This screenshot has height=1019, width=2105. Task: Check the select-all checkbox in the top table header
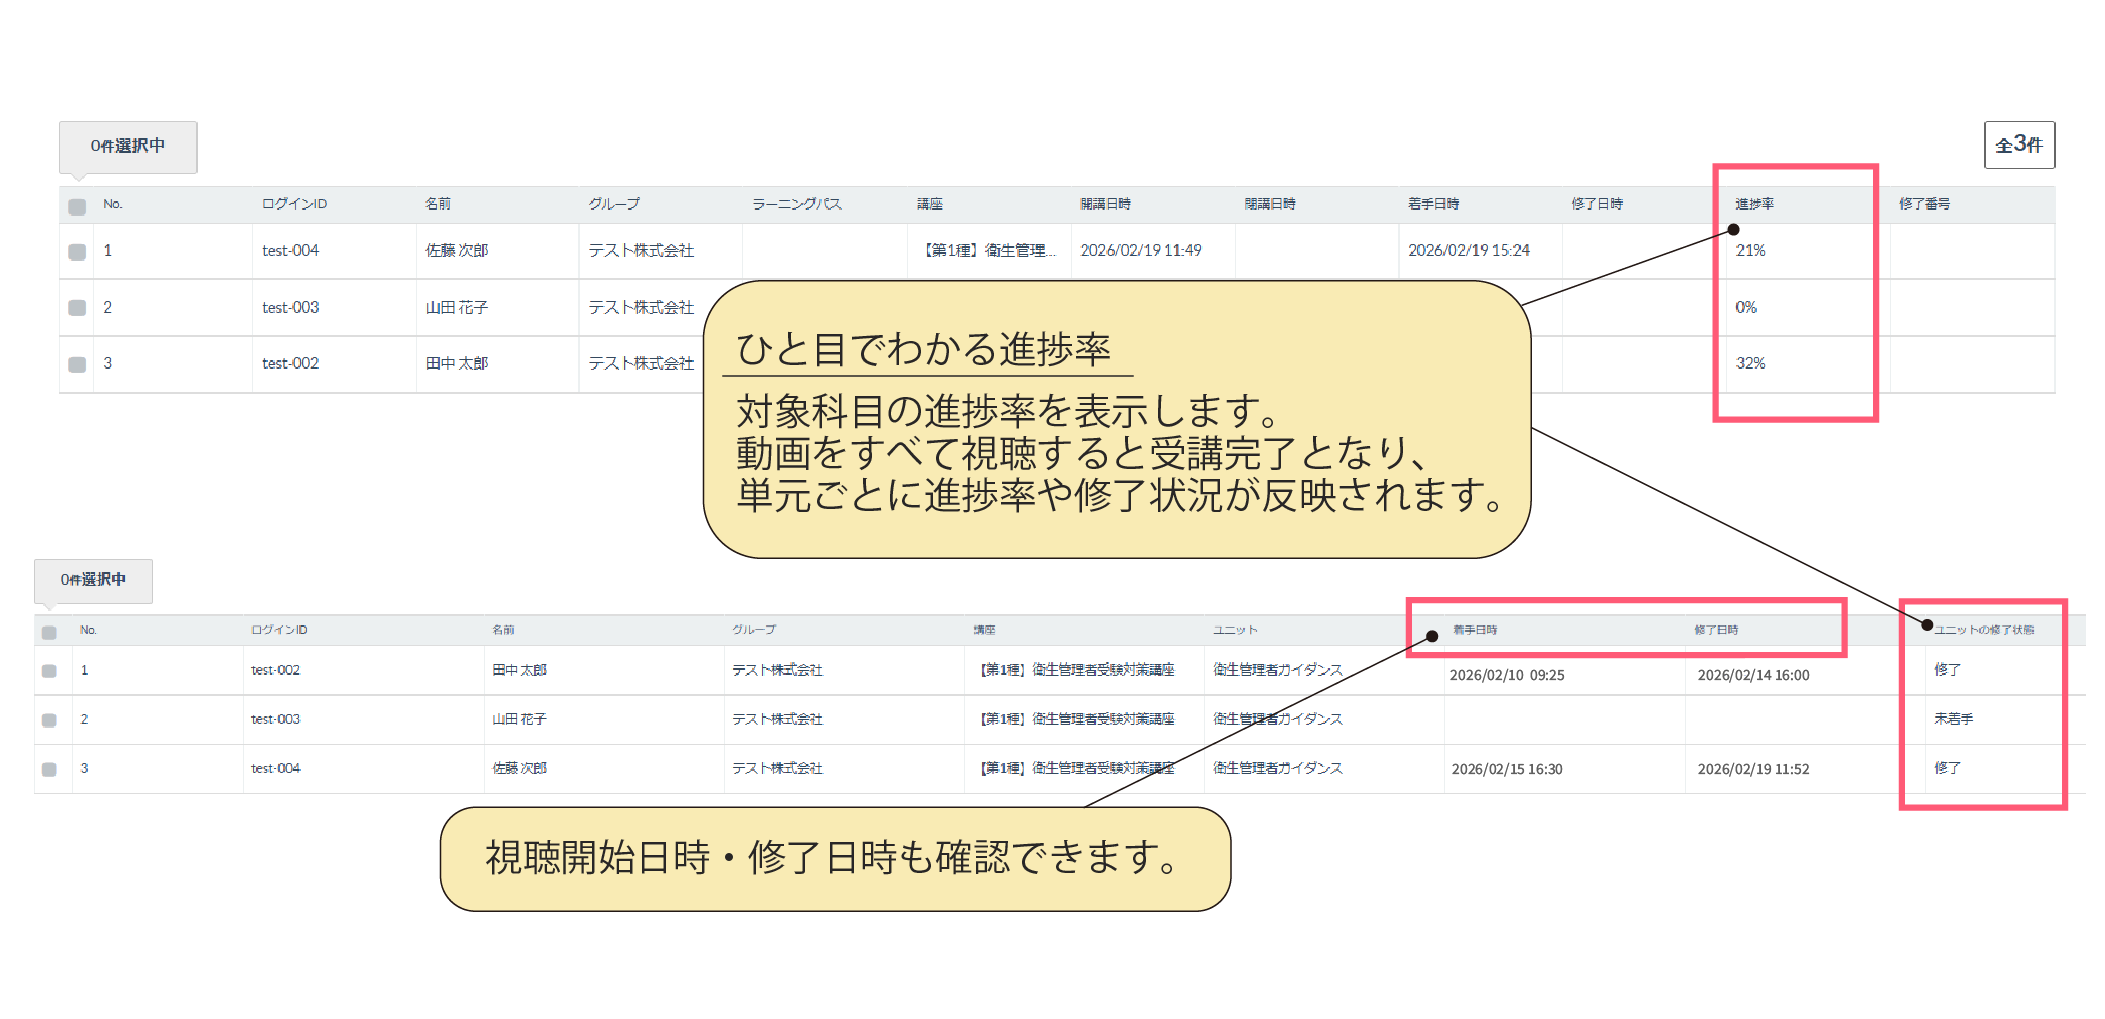point(76,203)
